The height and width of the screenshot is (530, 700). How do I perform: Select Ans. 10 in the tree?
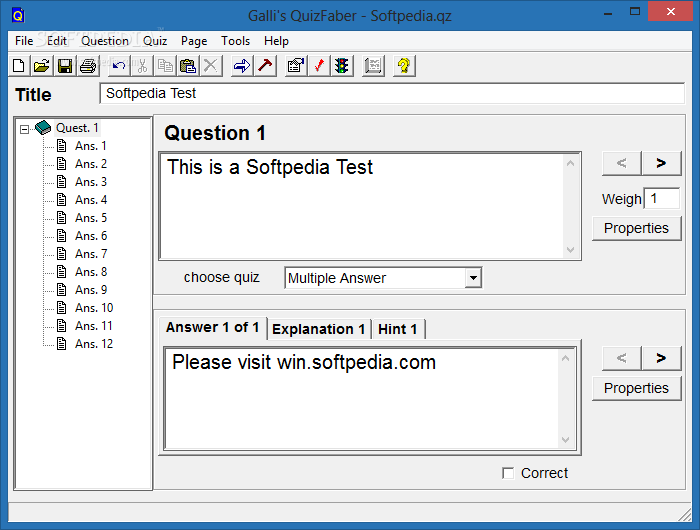(x=94, y=308)
